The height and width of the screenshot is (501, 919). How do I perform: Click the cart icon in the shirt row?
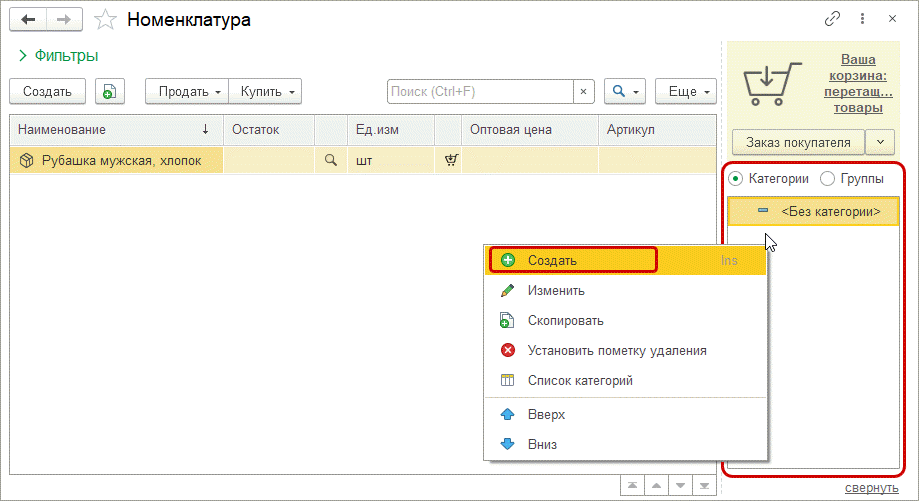450,159
